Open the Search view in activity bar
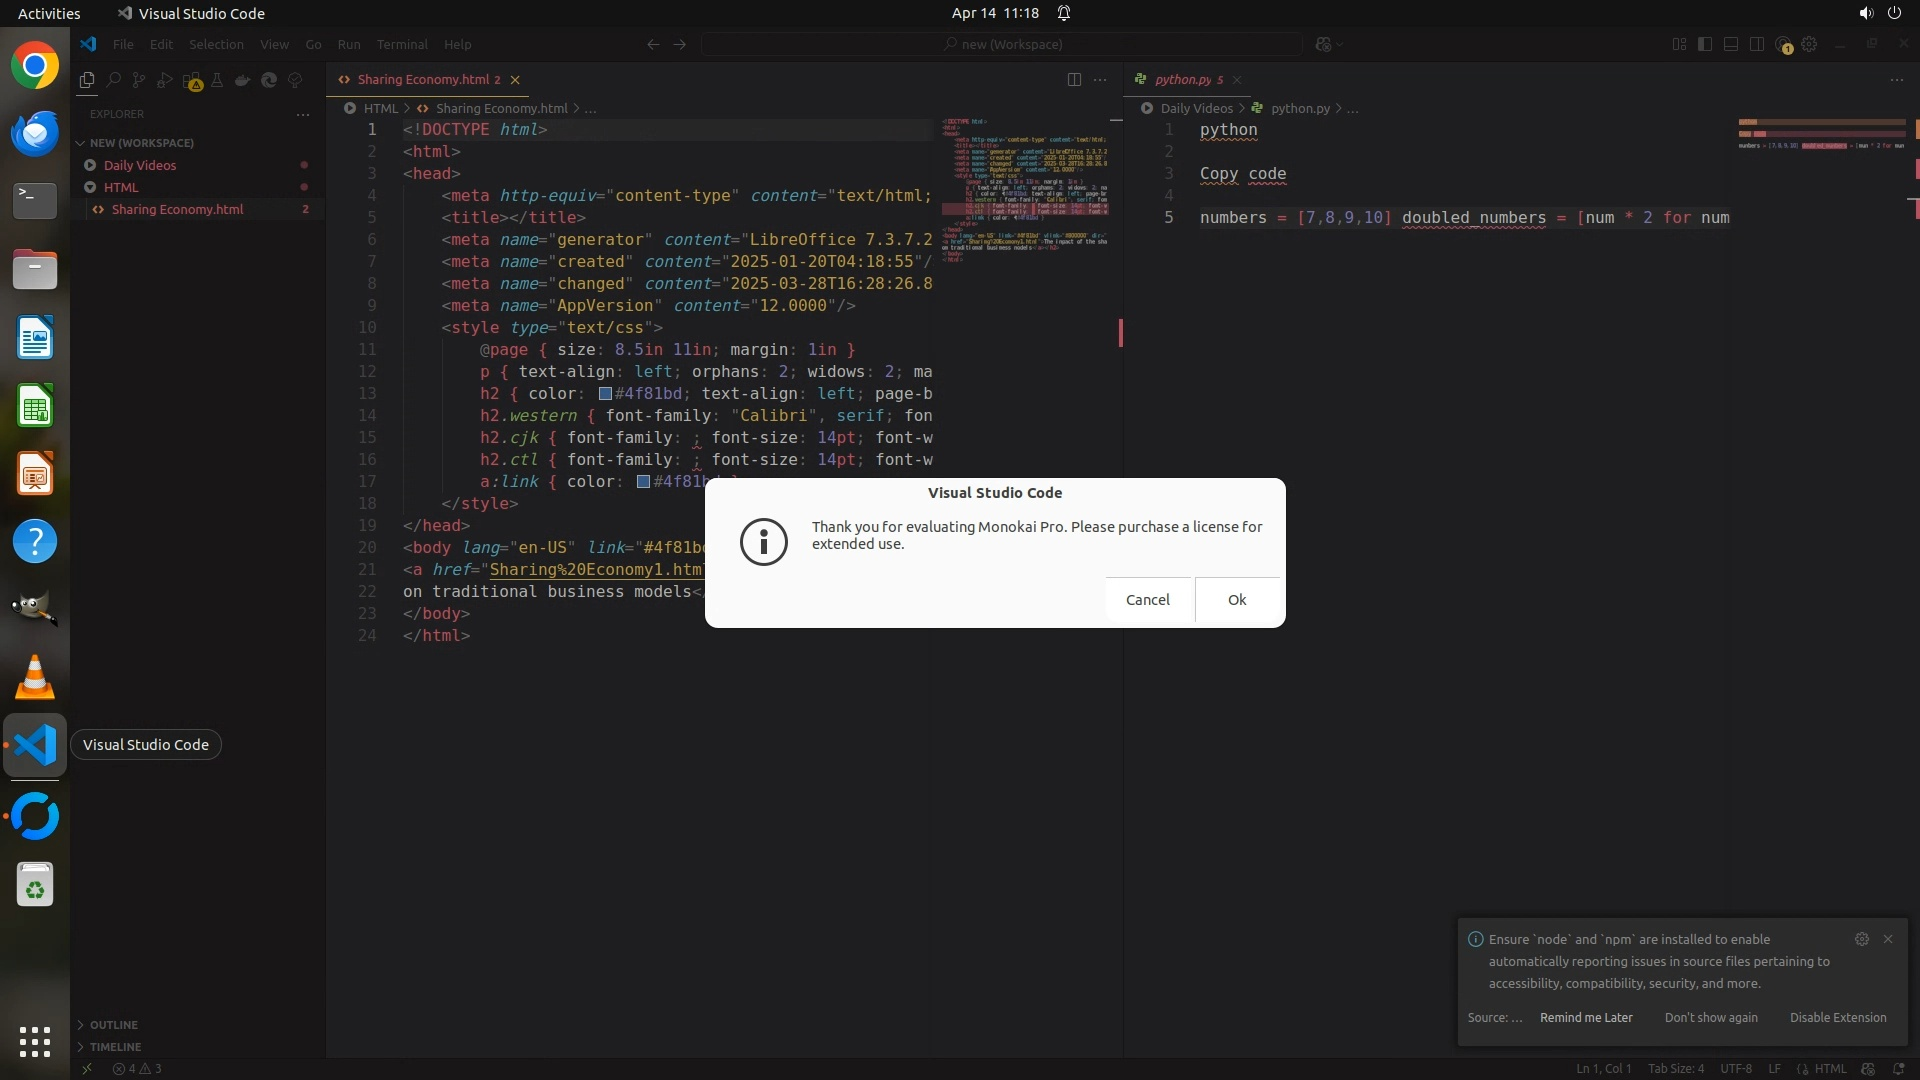 [113, 80]
